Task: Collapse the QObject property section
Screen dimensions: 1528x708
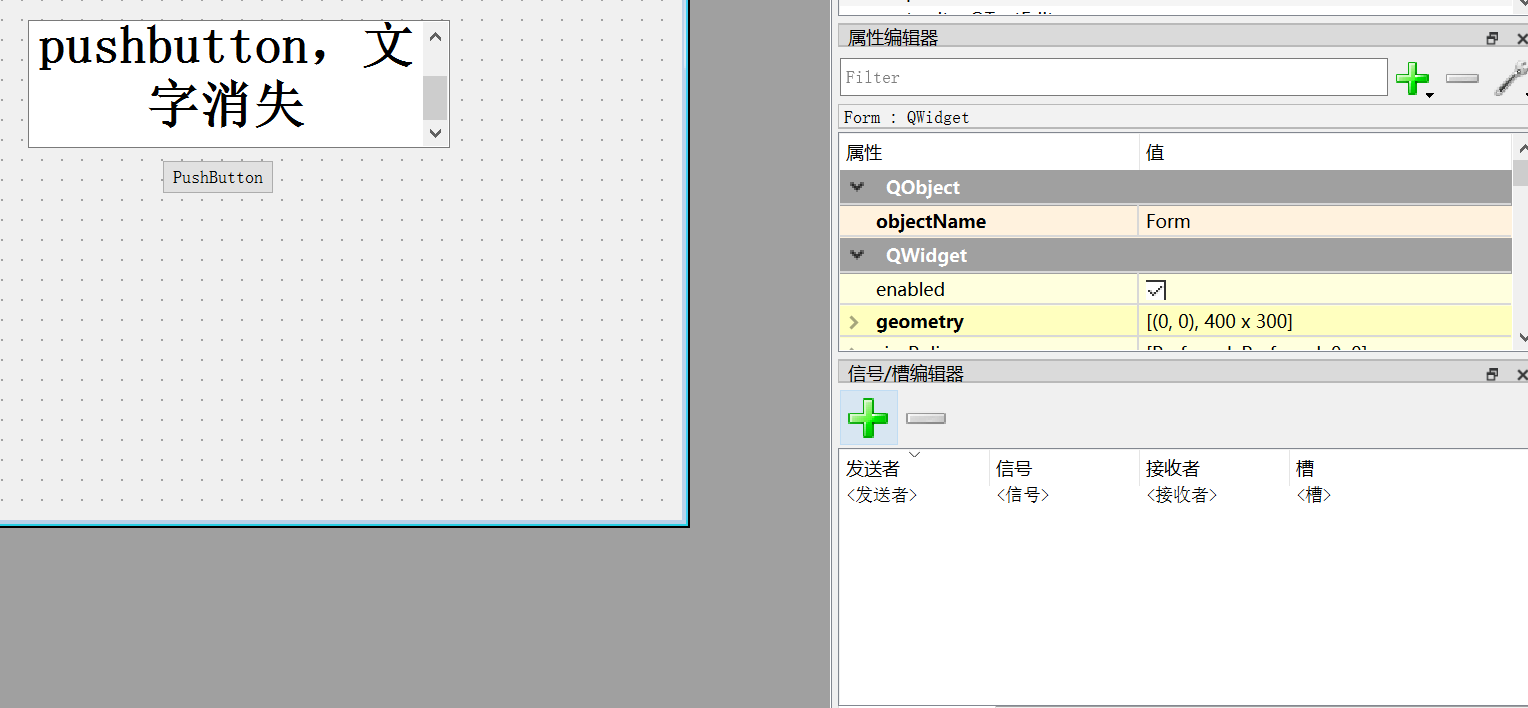Action: (x=857, y=186)
